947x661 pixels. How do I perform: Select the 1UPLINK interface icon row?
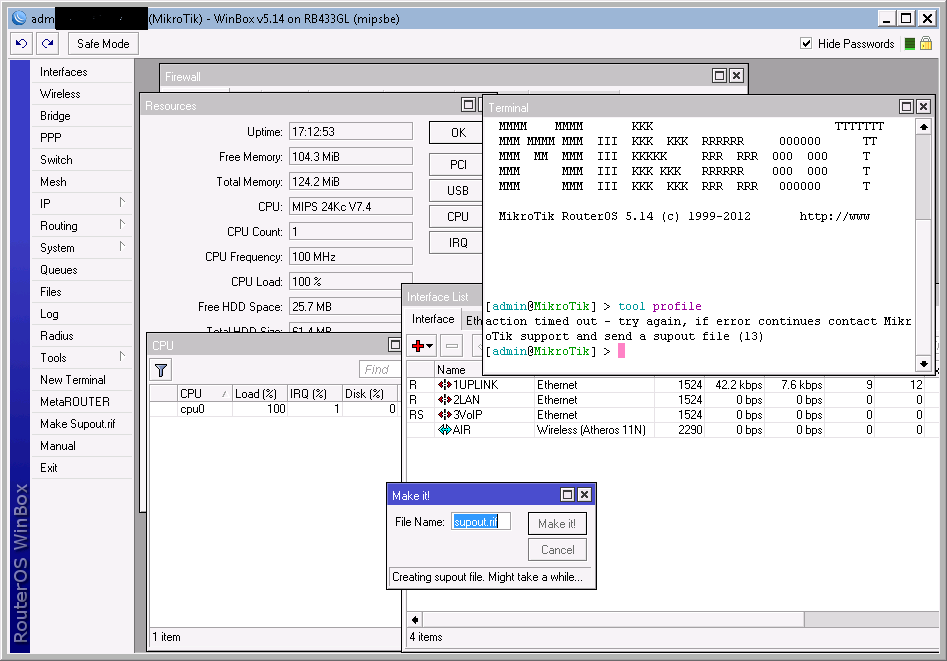445,385
